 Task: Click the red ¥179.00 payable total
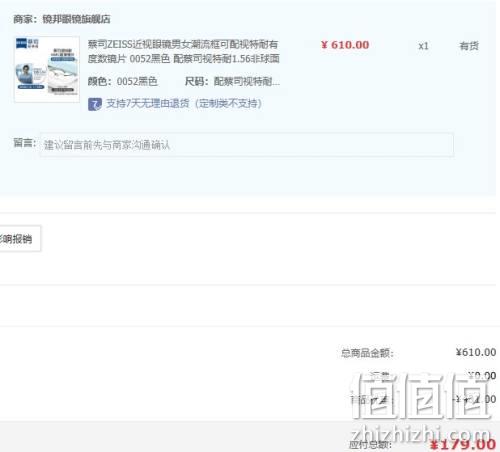(463, 445)
